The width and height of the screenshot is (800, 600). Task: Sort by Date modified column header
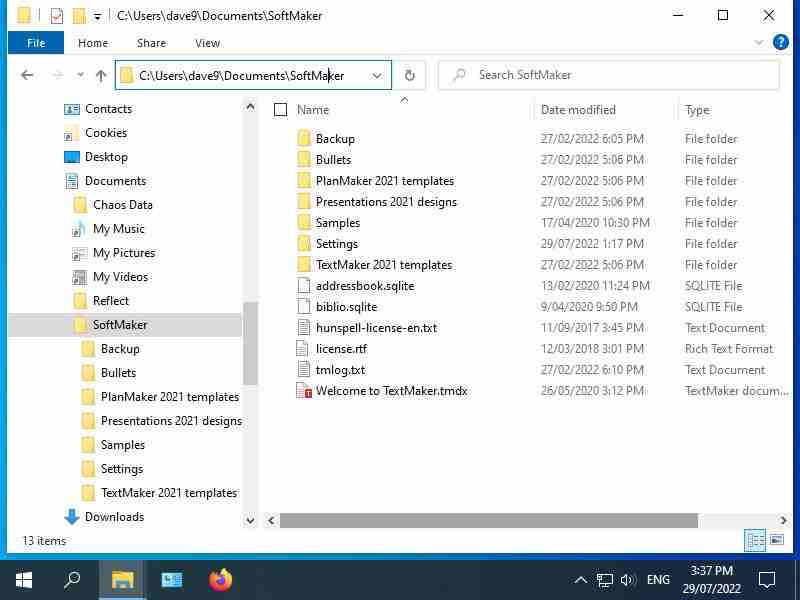point(578,110)
